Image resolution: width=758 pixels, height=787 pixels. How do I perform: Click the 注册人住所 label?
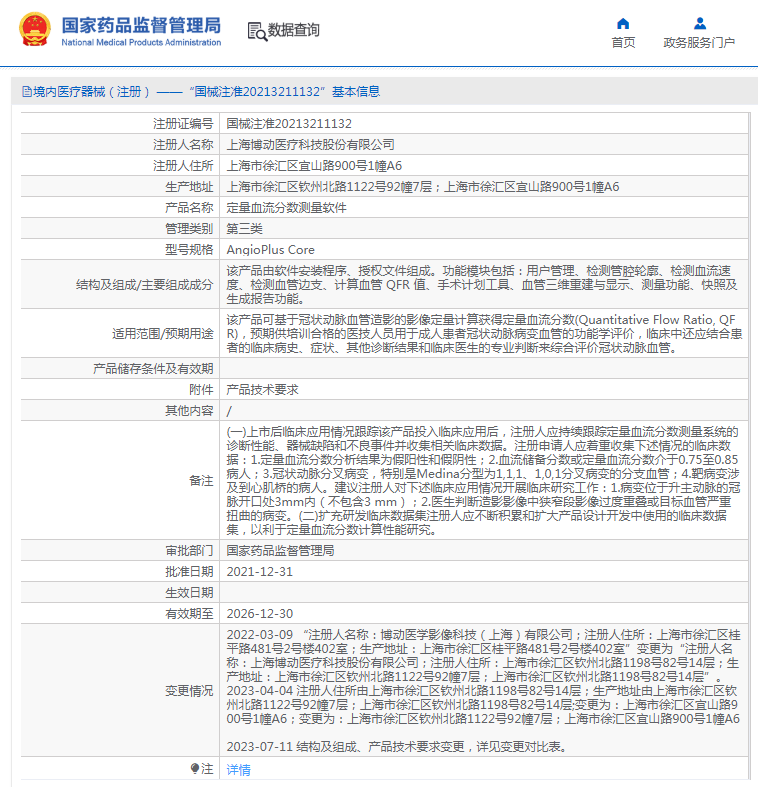pyautogui.click(x=183, y=166)
